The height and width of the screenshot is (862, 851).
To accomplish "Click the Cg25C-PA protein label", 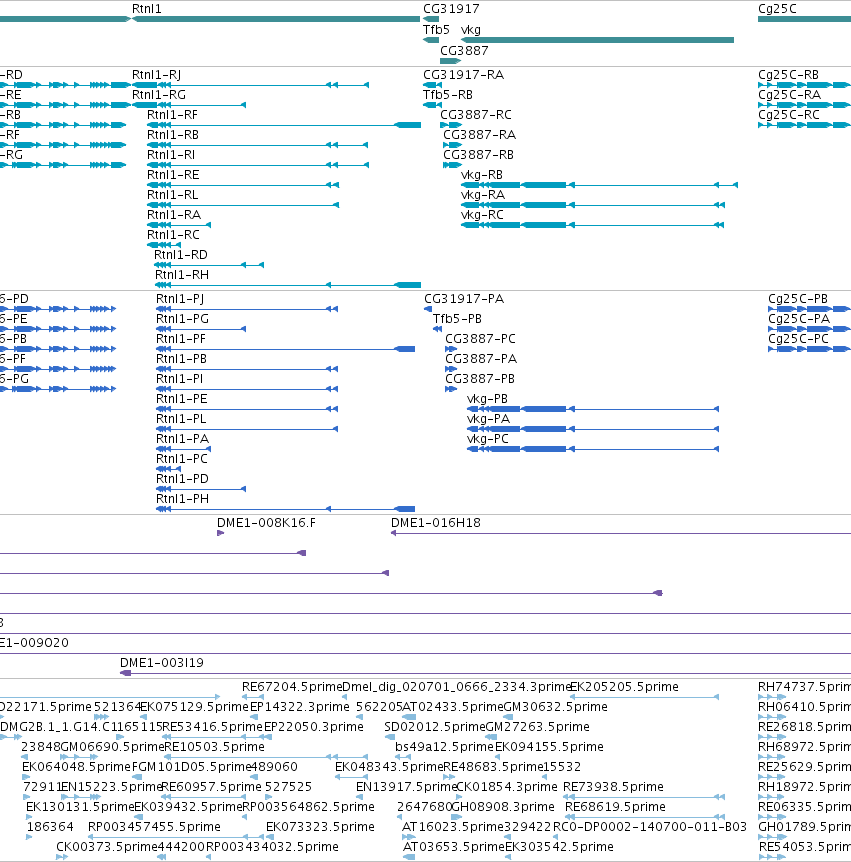I will pyautogui.click(x=799, y=319).
